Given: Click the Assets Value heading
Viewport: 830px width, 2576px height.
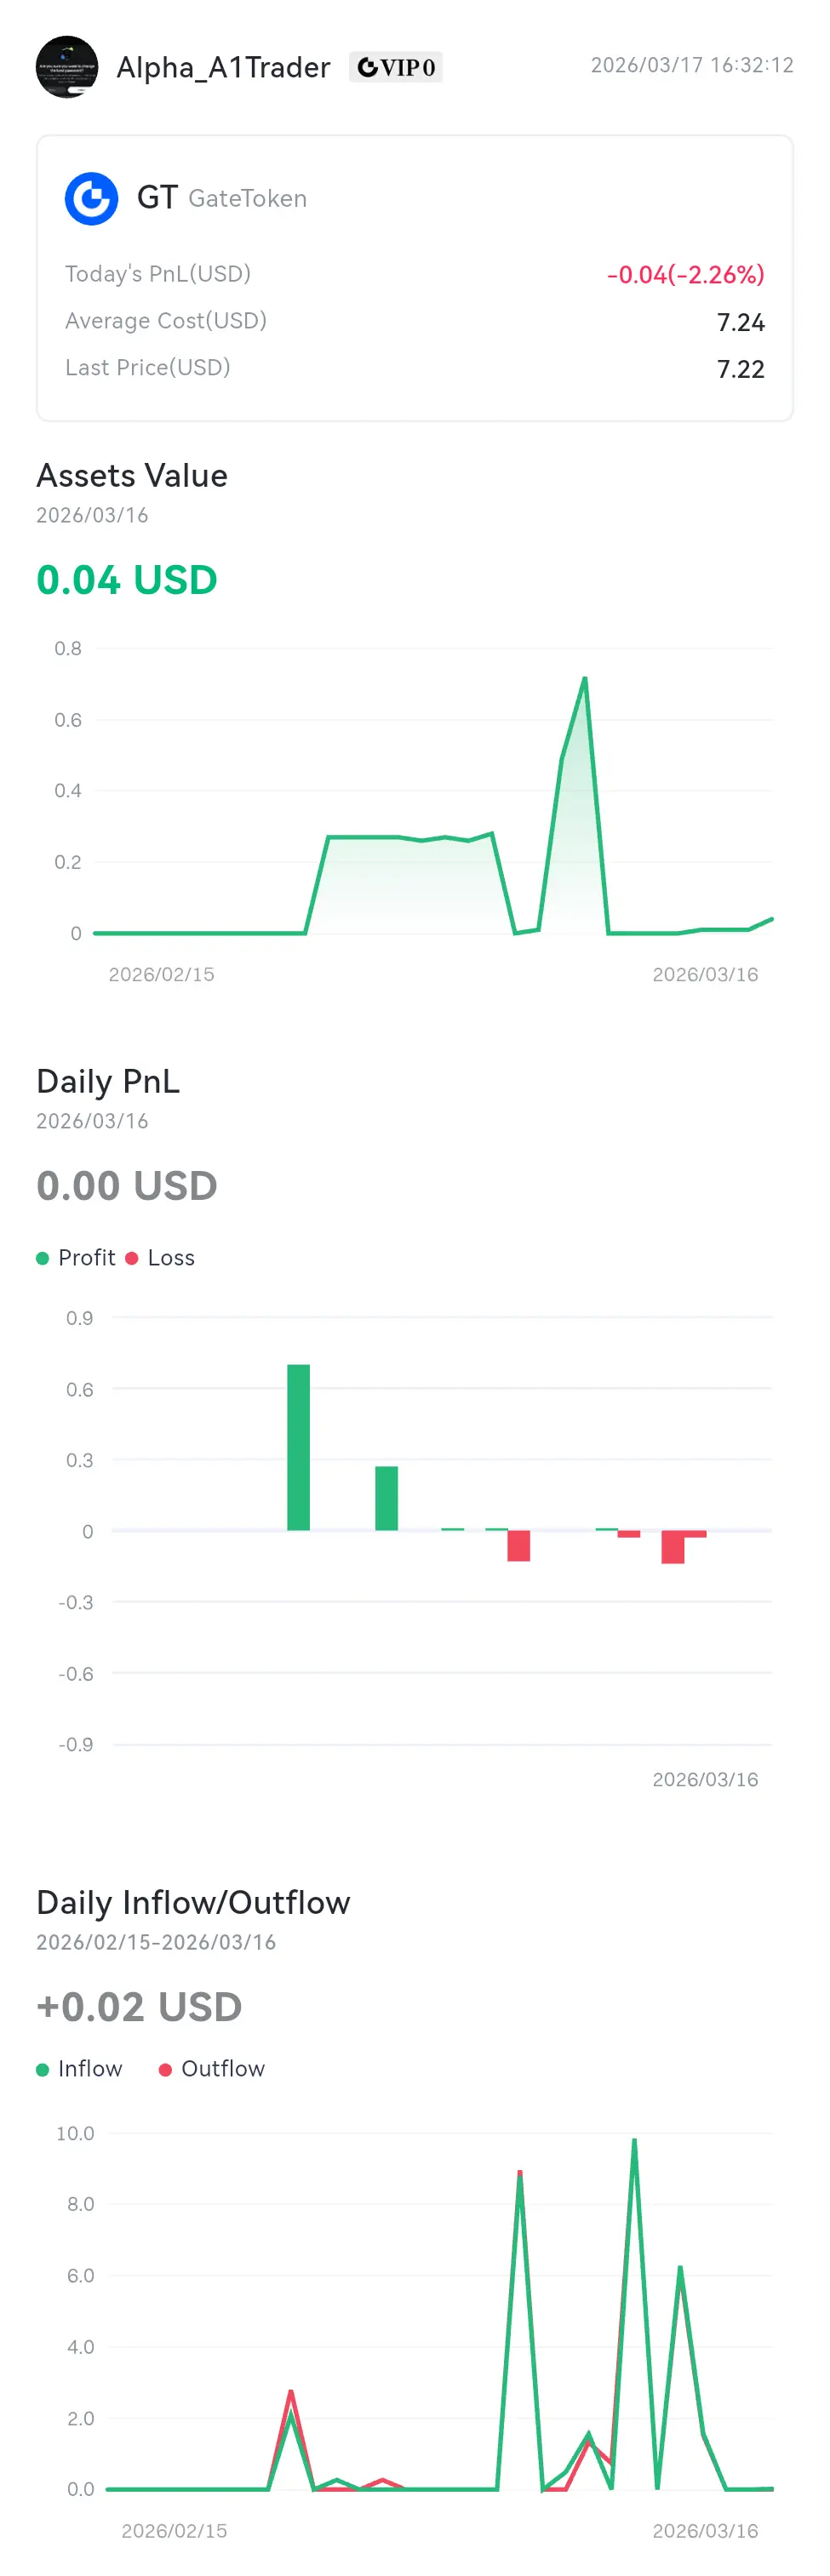Looking at the screenshot, I should click(x=132, y=475).
